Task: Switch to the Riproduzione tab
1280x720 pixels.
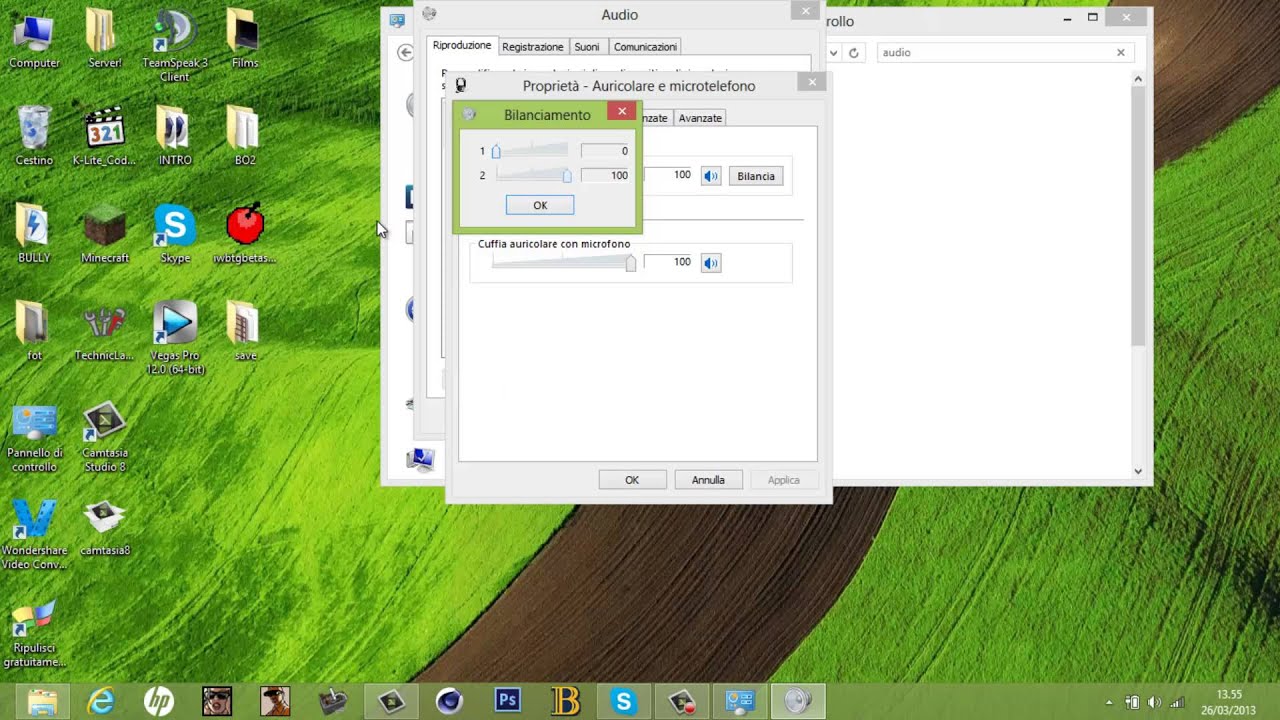Action: pos(462,46)
